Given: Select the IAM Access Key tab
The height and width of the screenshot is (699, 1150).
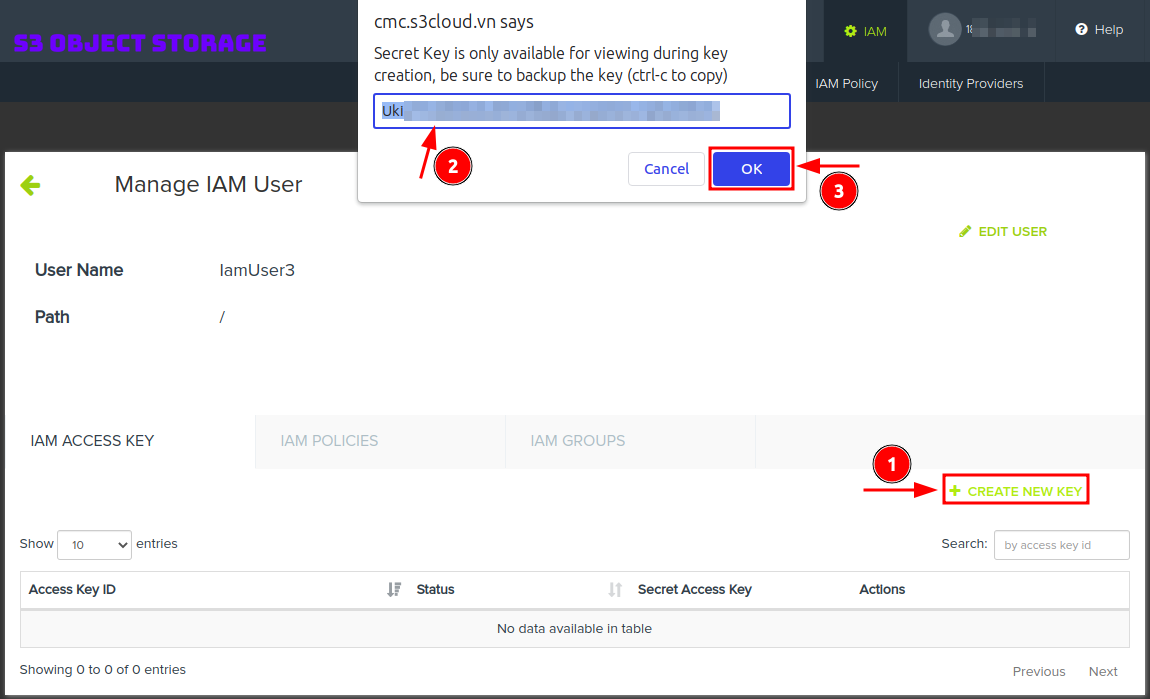Looking at the screenshot, I should [92, 441].
